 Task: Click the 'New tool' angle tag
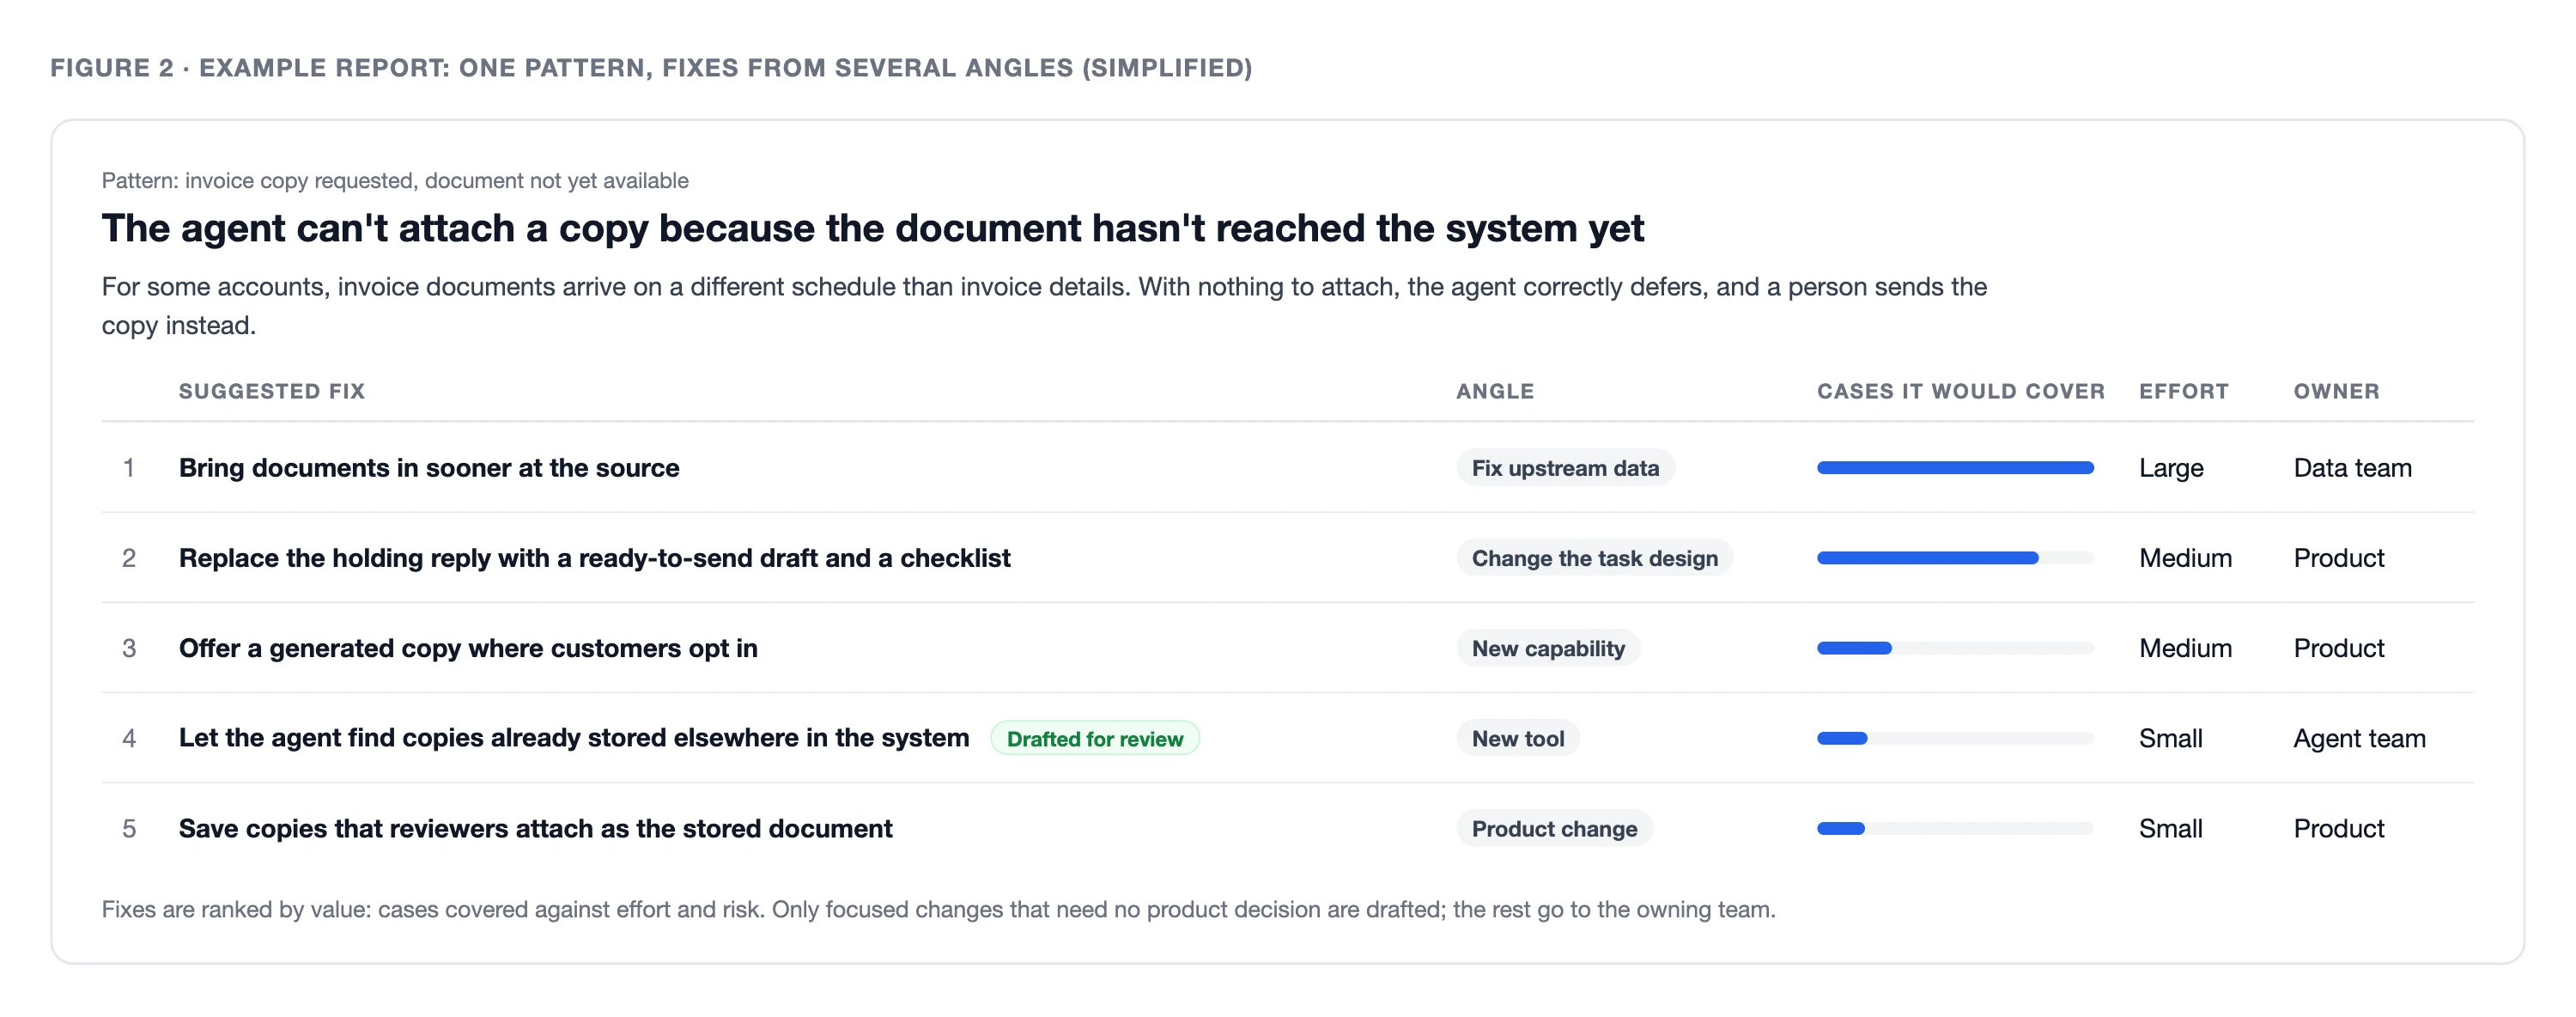tap(1517, 738)
